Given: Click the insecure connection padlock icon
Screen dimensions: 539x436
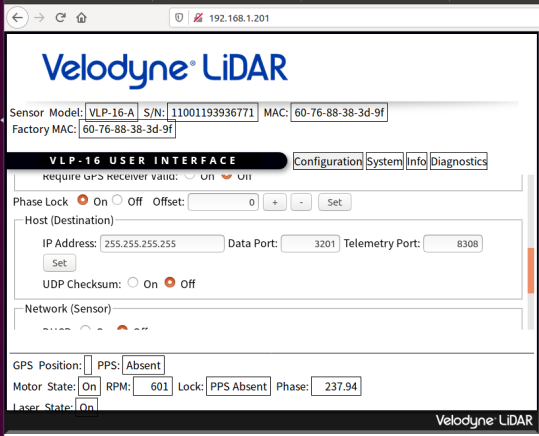Looking at the screenshot, I should [x=198, y=18].
